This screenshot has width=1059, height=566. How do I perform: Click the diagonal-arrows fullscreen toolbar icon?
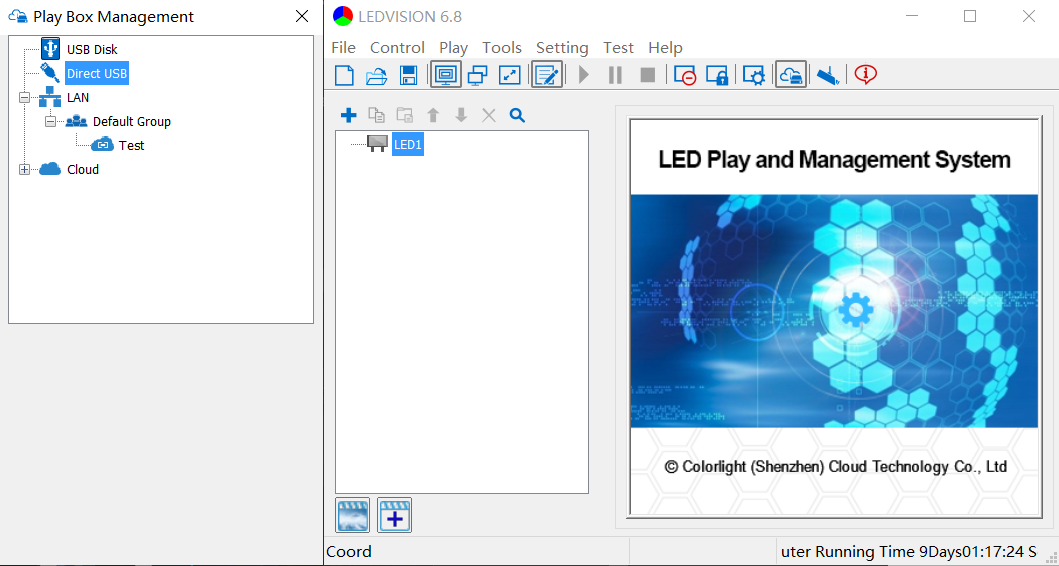coord(509,75)
